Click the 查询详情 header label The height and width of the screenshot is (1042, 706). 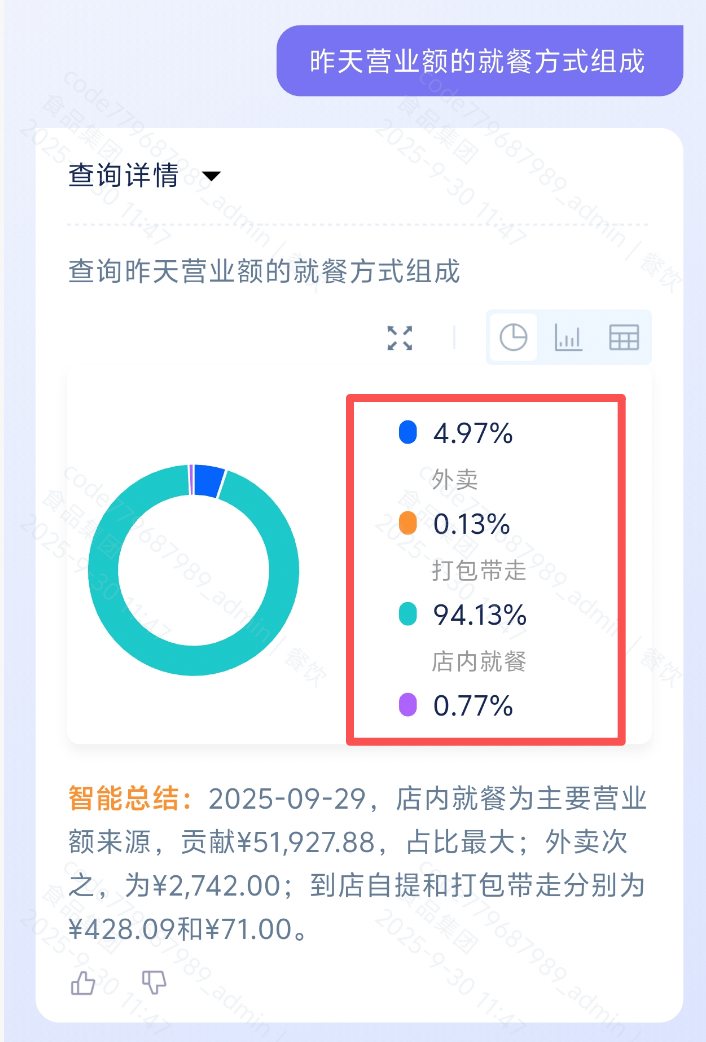coord(123,176)
